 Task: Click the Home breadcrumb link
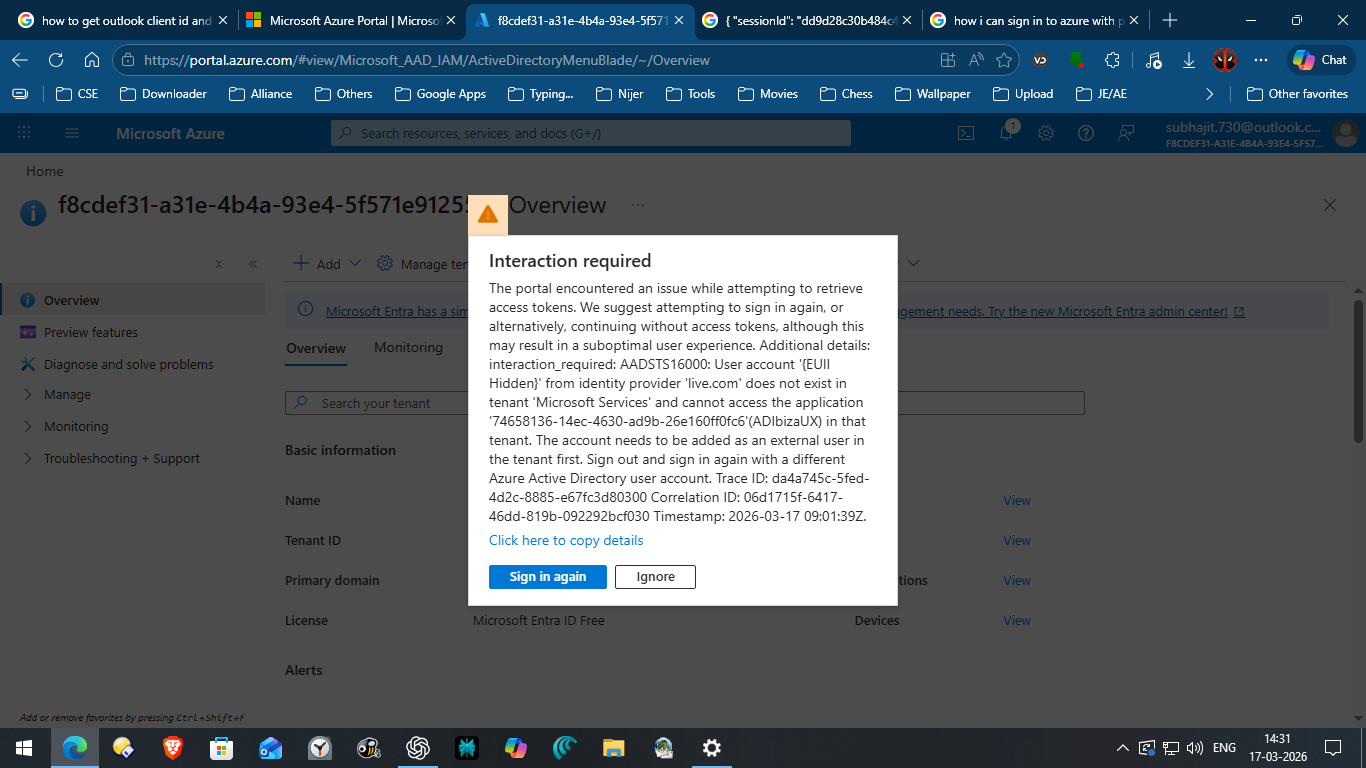[44, 171]
